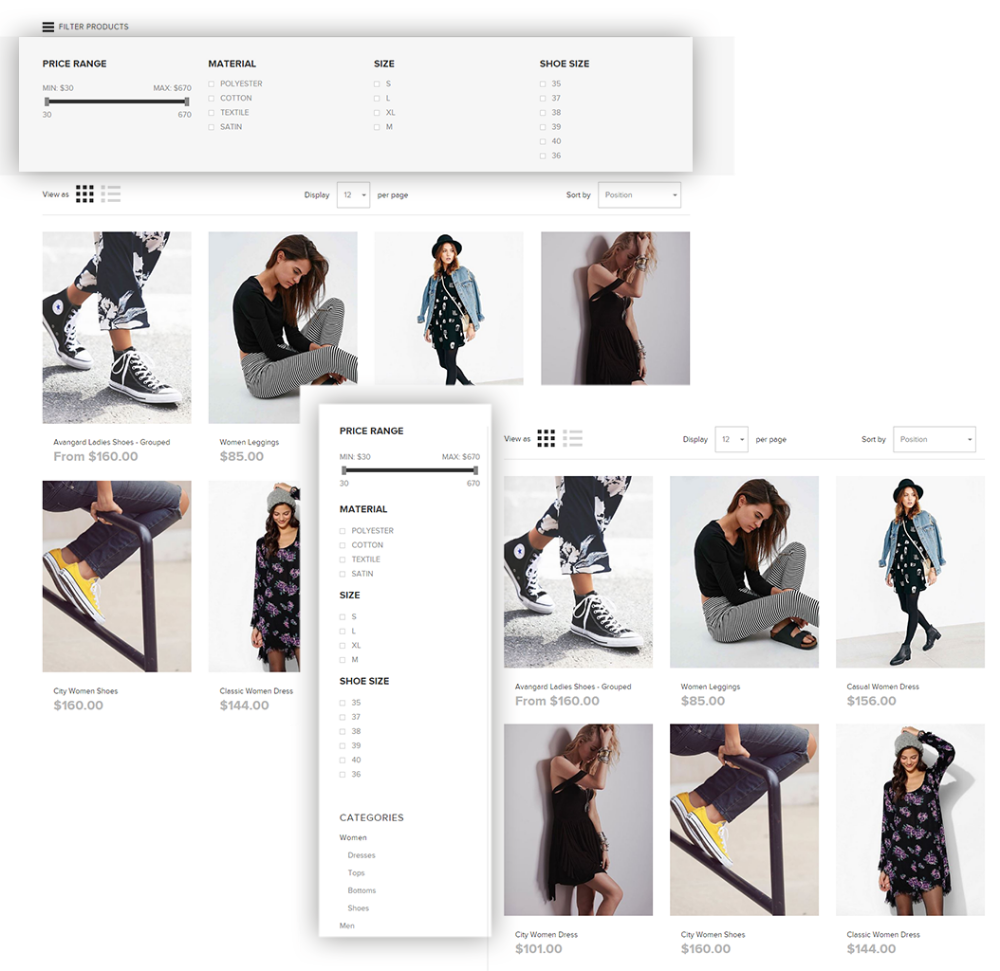Open the Dresses category in the sidebar

click(x=361, y=855)
